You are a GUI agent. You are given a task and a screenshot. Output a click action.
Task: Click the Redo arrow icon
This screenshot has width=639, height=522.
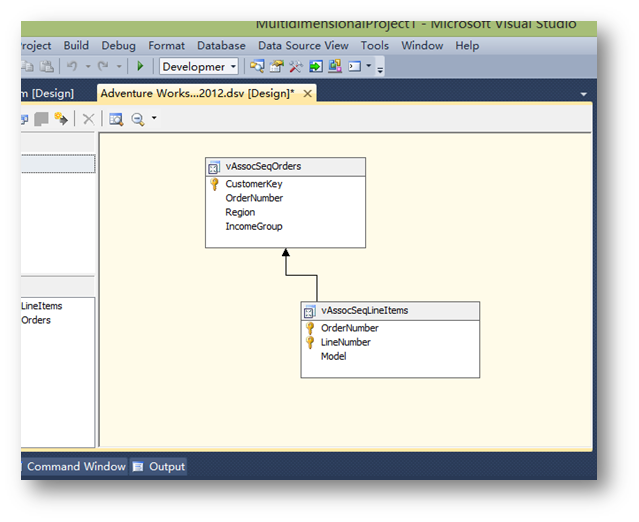[x=103, y=66]
